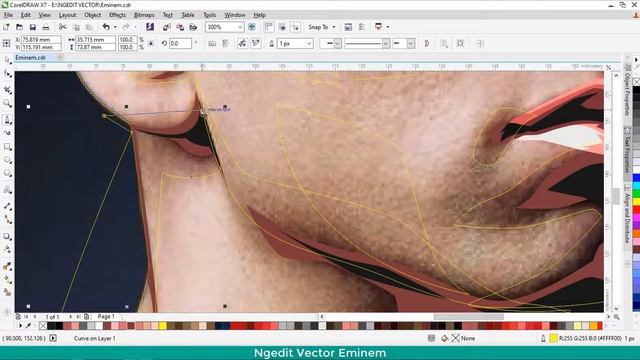Image resolution: width=640 pixels, height=360 pixels.
Task: Select the Zoom magnifier tool
Action: pos(7,104)
